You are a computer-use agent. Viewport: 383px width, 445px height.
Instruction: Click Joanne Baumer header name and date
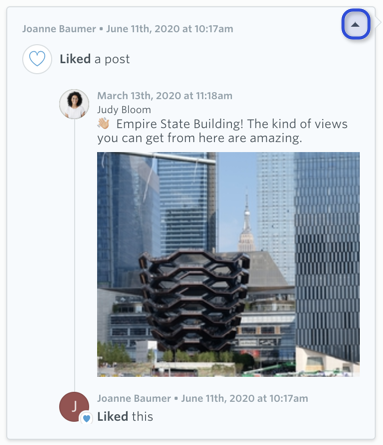point(128,29)
